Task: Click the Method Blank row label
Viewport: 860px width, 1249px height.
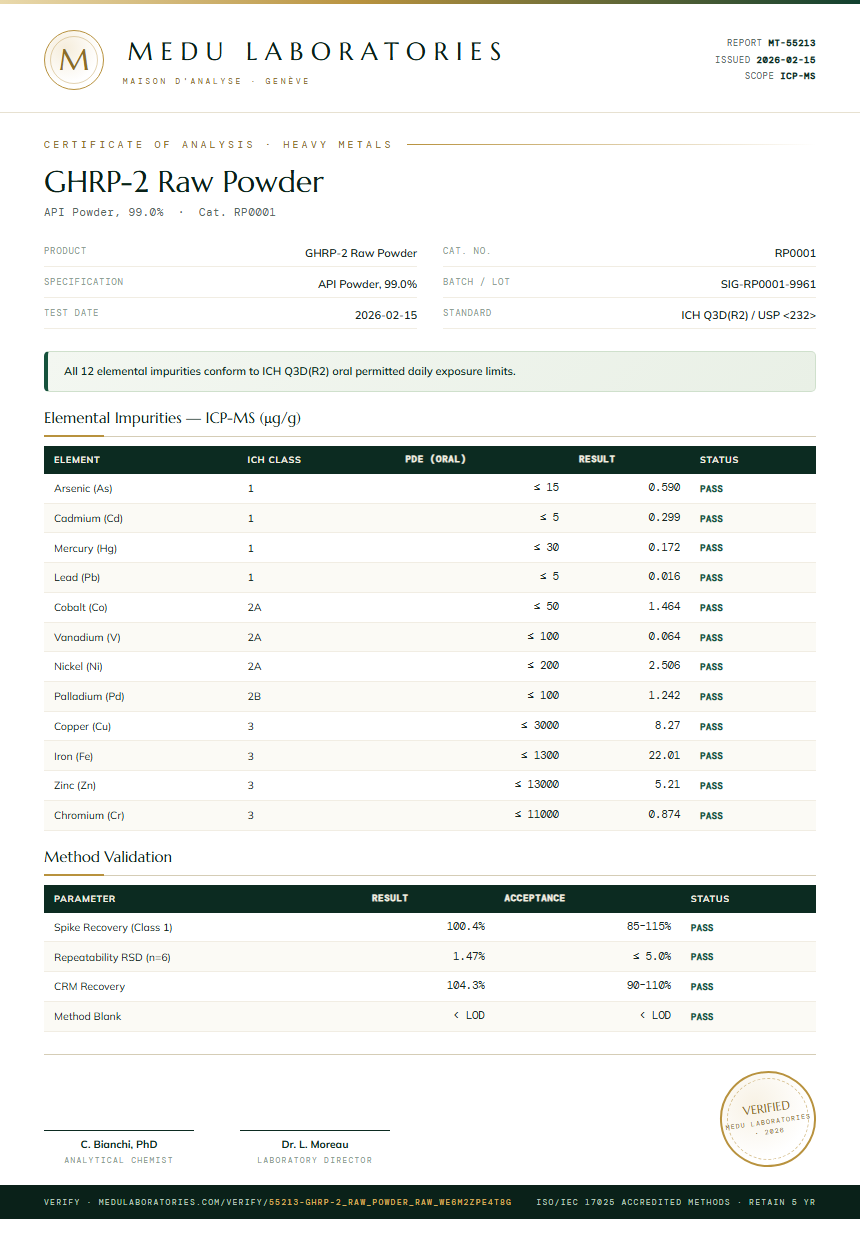Action: [x=88, y=1017]
